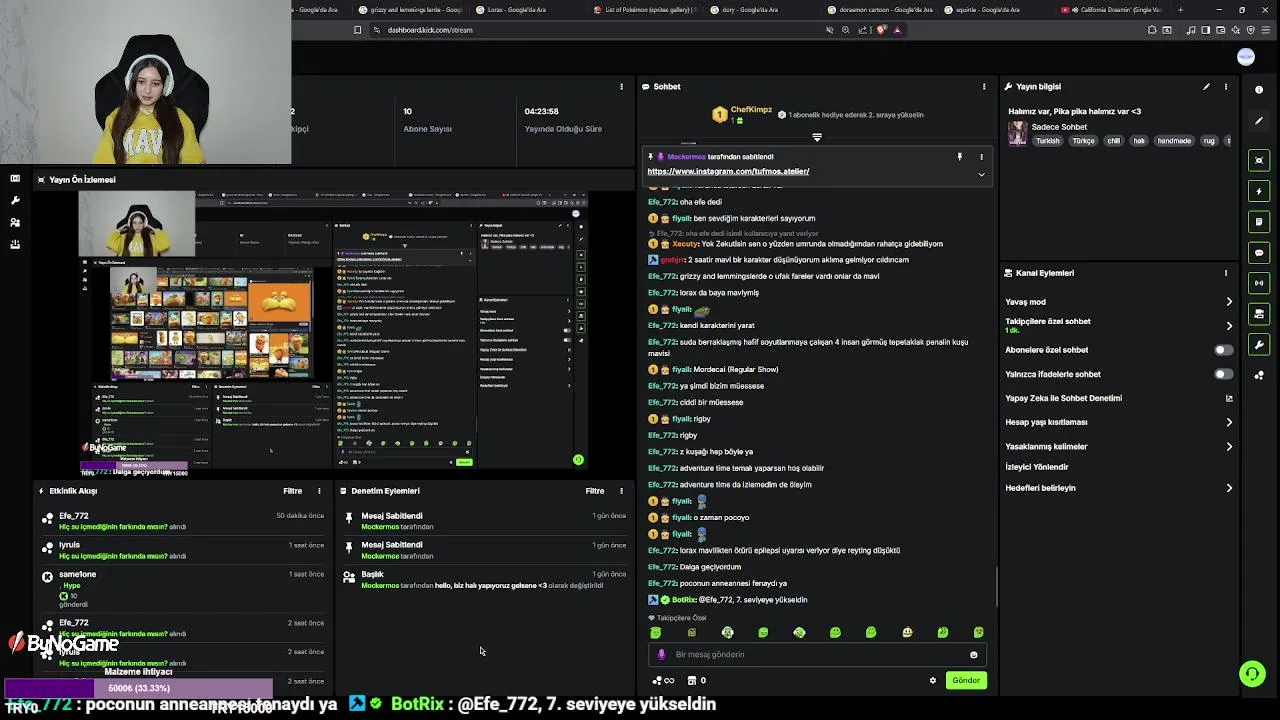Unpin the pinned Mockermos message

959,157
